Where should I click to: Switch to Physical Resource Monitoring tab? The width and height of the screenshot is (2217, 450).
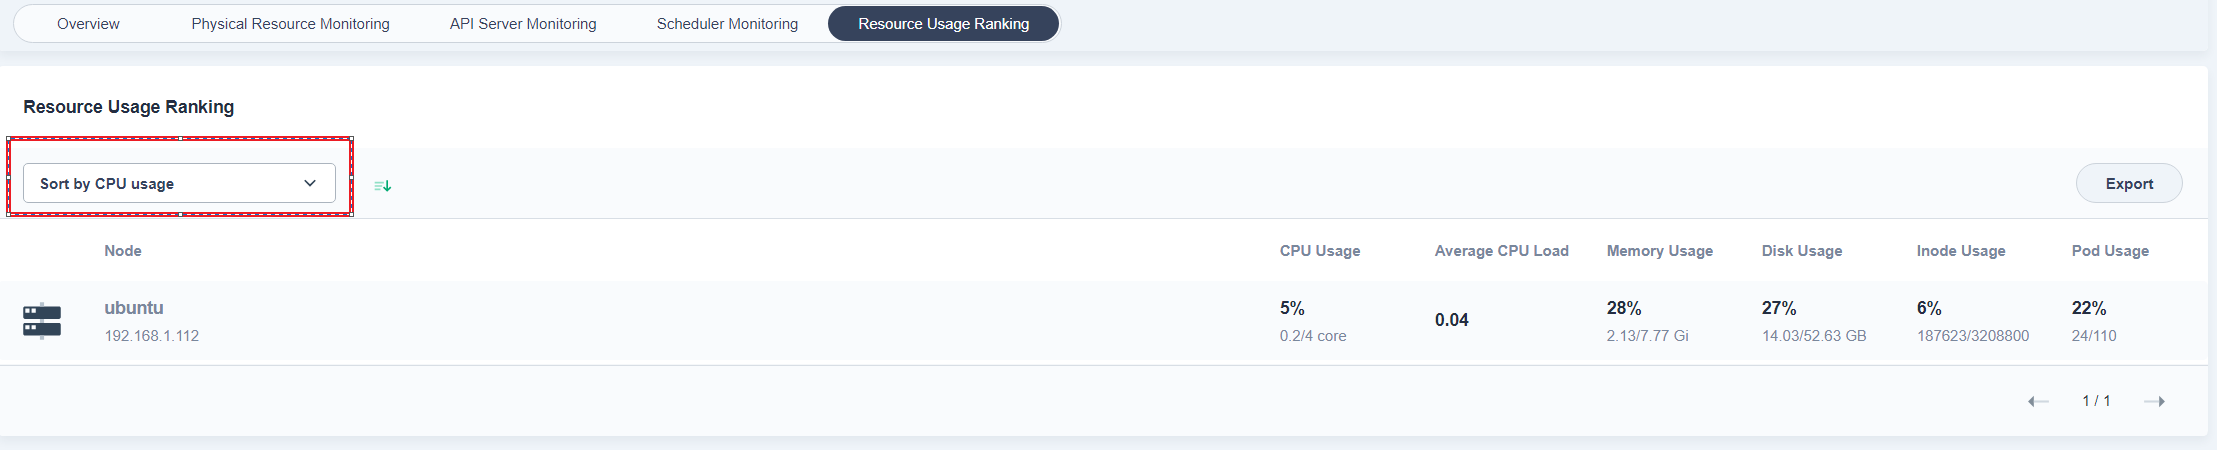coord(290,24)
